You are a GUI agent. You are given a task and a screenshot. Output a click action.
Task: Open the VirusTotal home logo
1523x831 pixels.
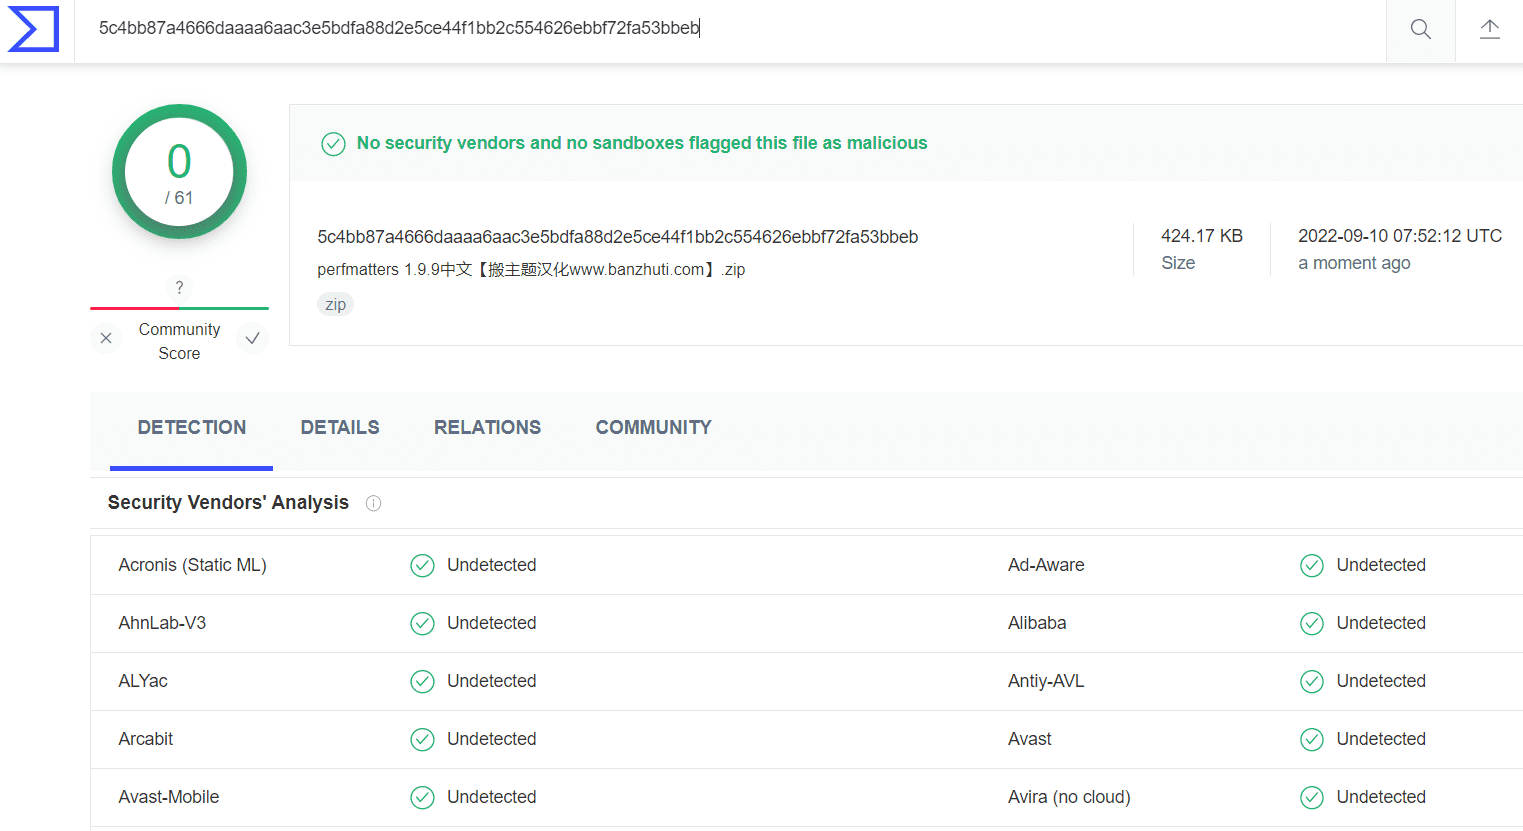pos(33,29)
